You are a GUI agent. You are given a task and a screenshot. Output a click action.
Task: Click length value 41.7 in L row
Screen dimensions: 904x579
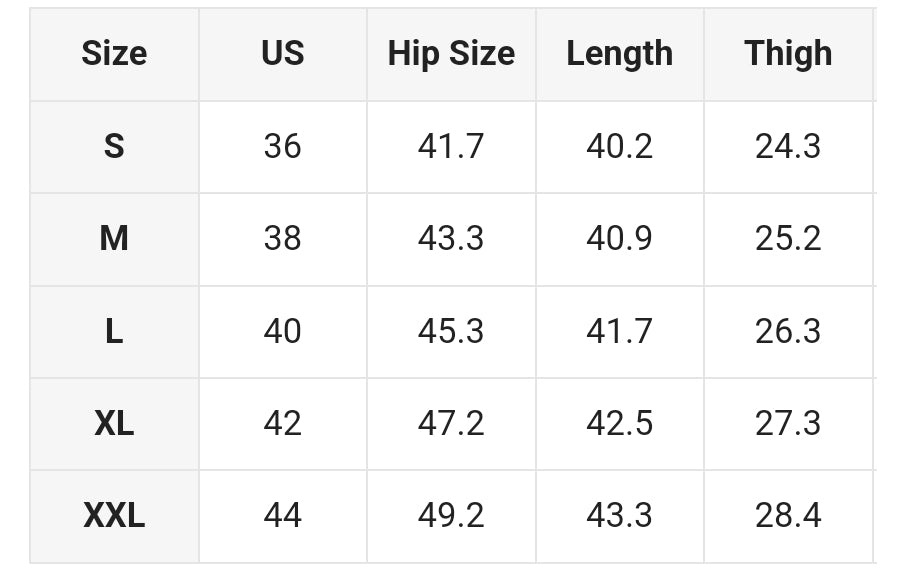620,332
